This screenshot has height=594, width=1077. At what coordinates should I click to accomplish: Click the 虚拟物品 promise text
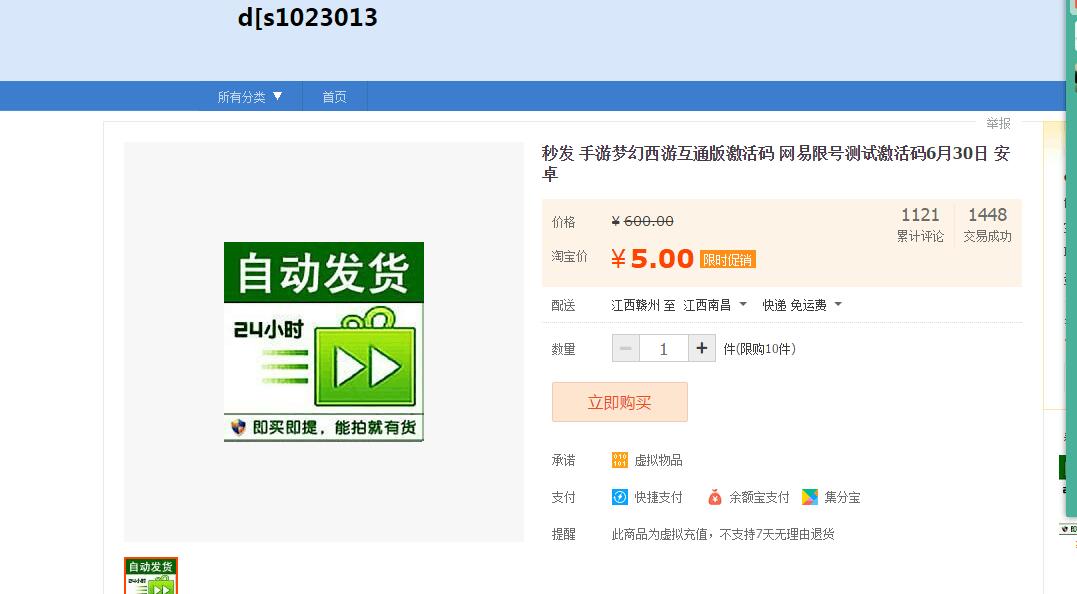658,460
